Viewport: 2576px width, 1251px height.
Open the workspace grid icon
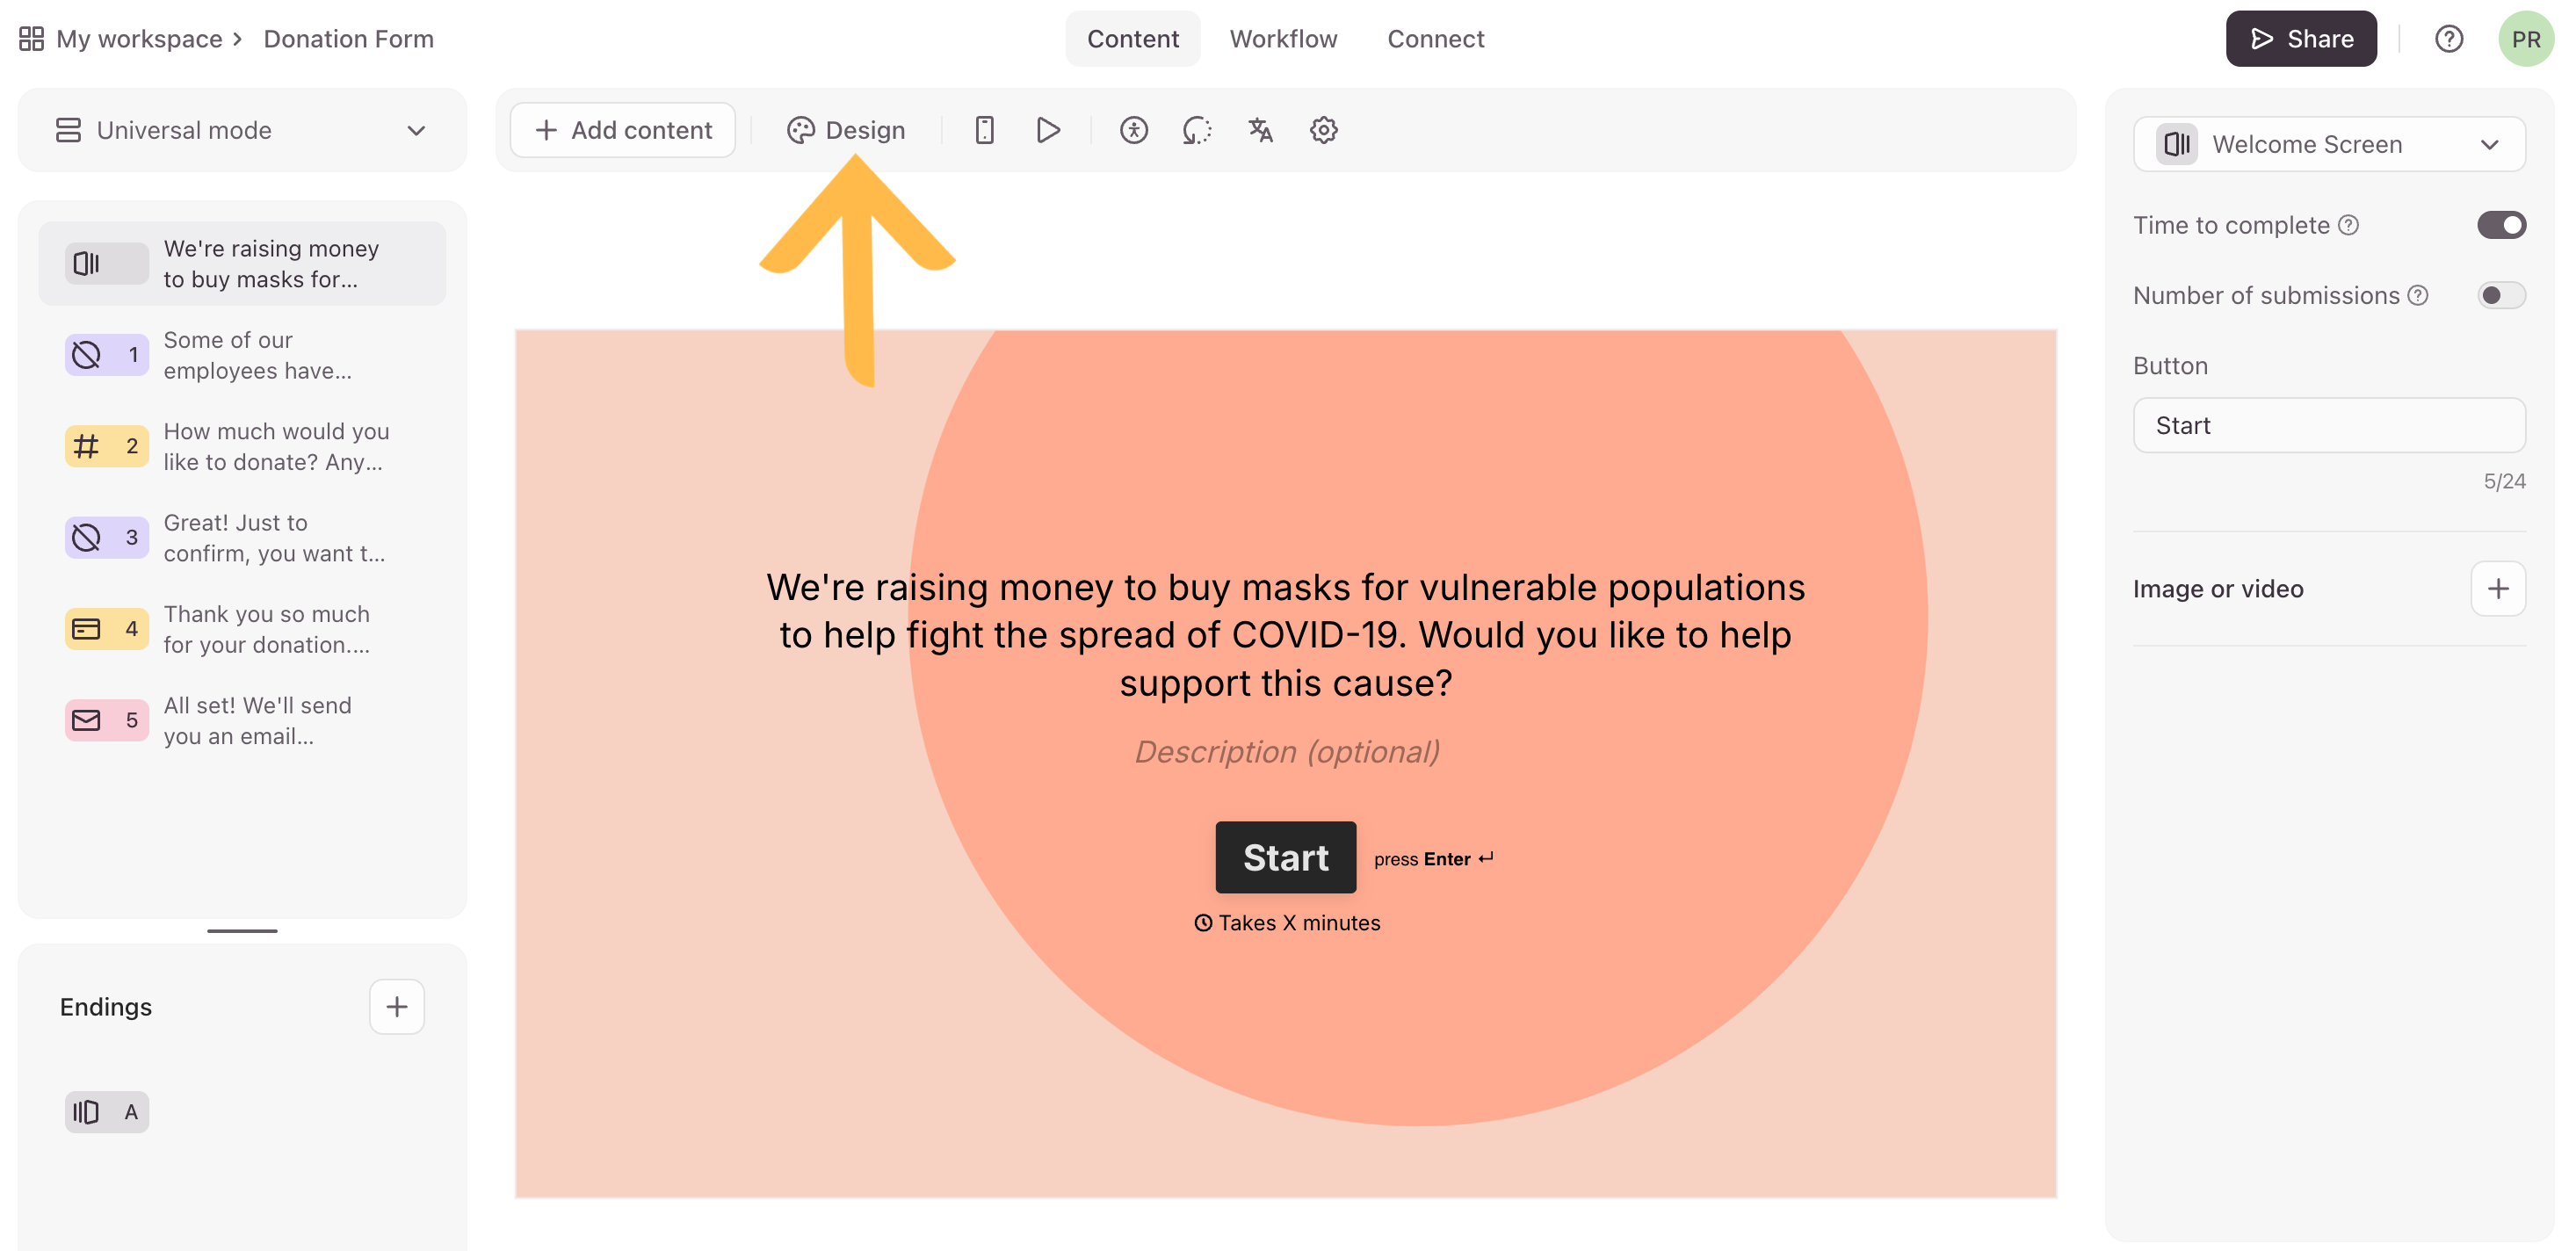31,39
